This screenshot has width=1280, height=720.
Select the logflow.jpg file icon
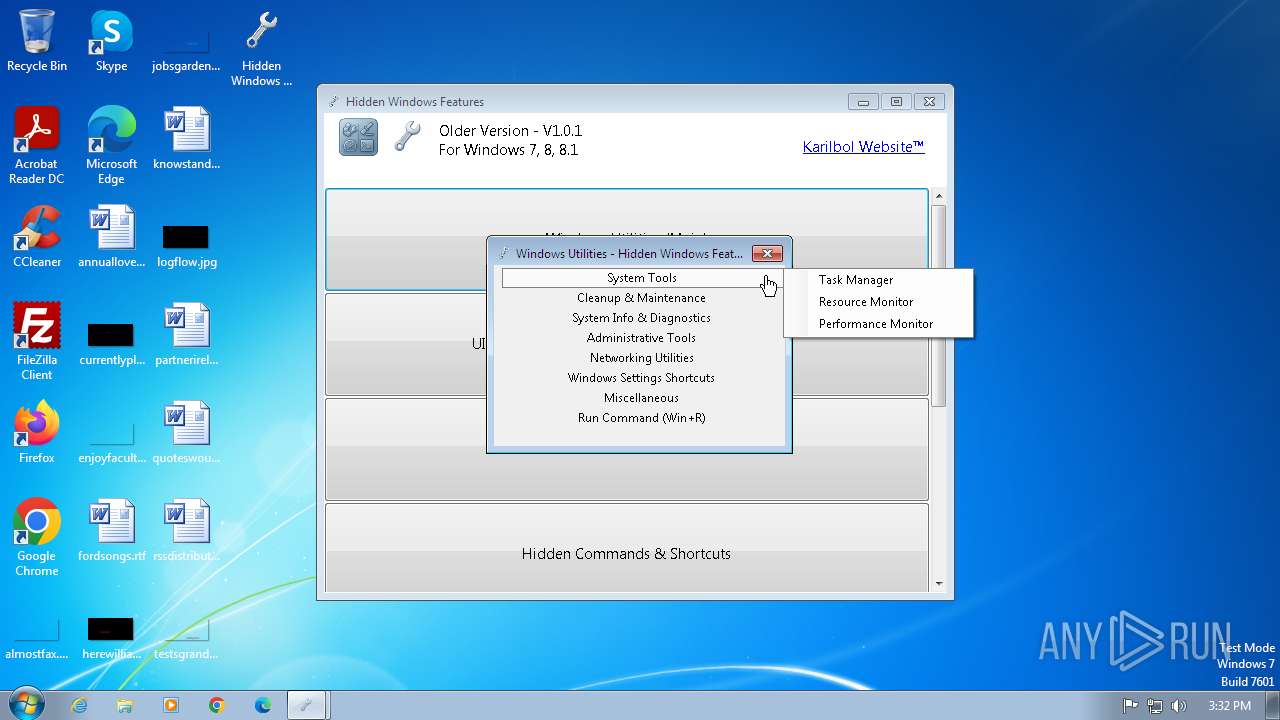click(x=186, y=245)
